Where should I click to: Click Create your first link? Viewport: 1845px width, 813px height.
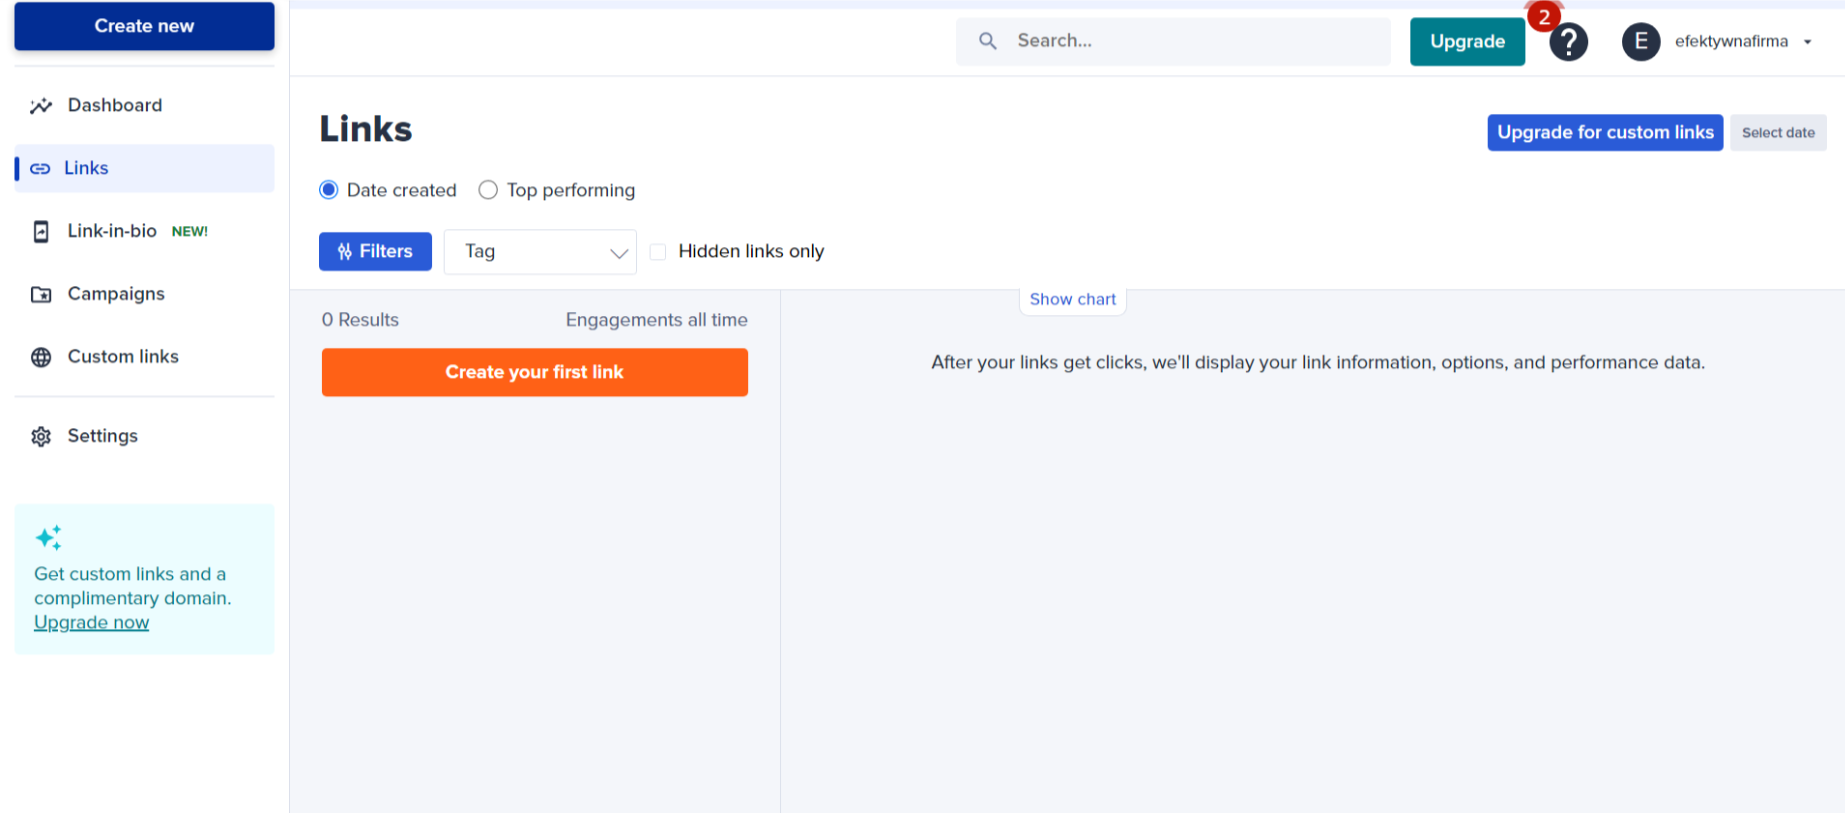tap(535, 372)
